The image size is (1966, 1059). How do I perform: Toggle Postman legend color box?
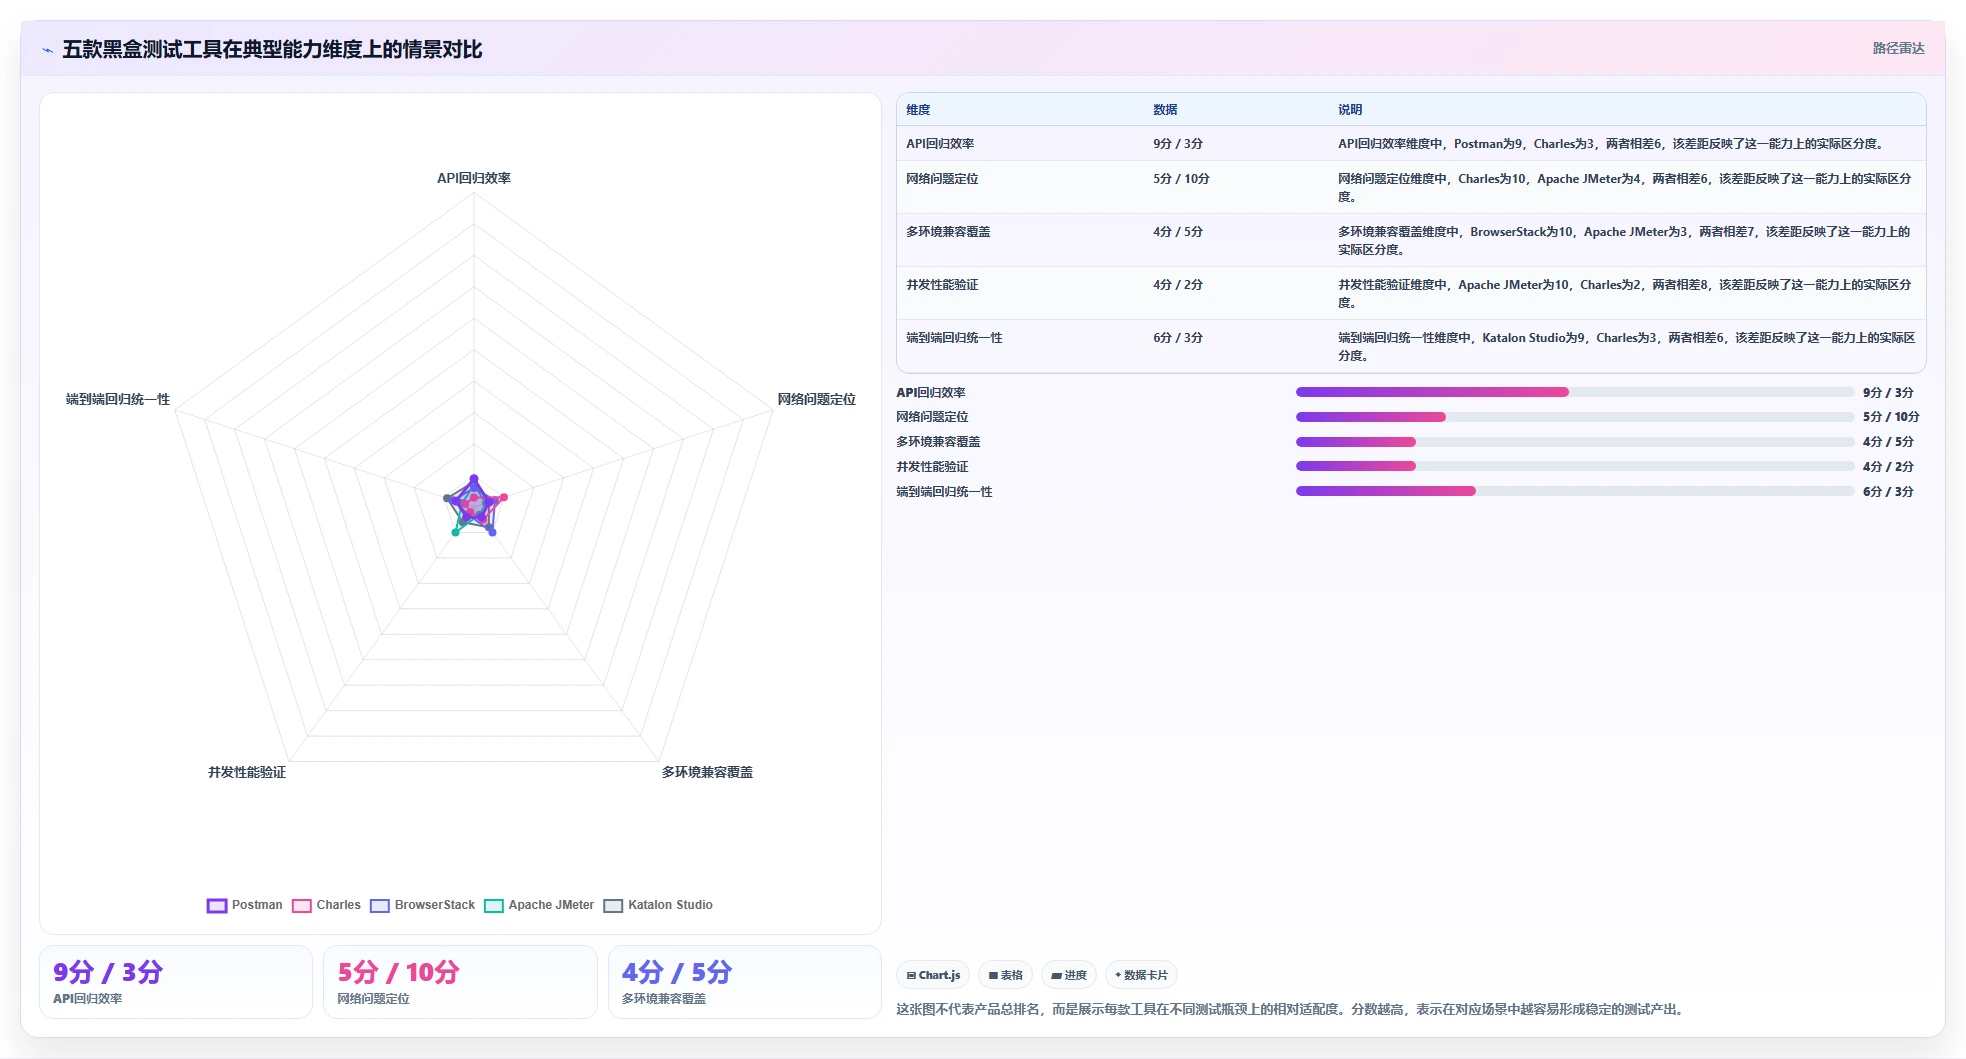[217, 906]
